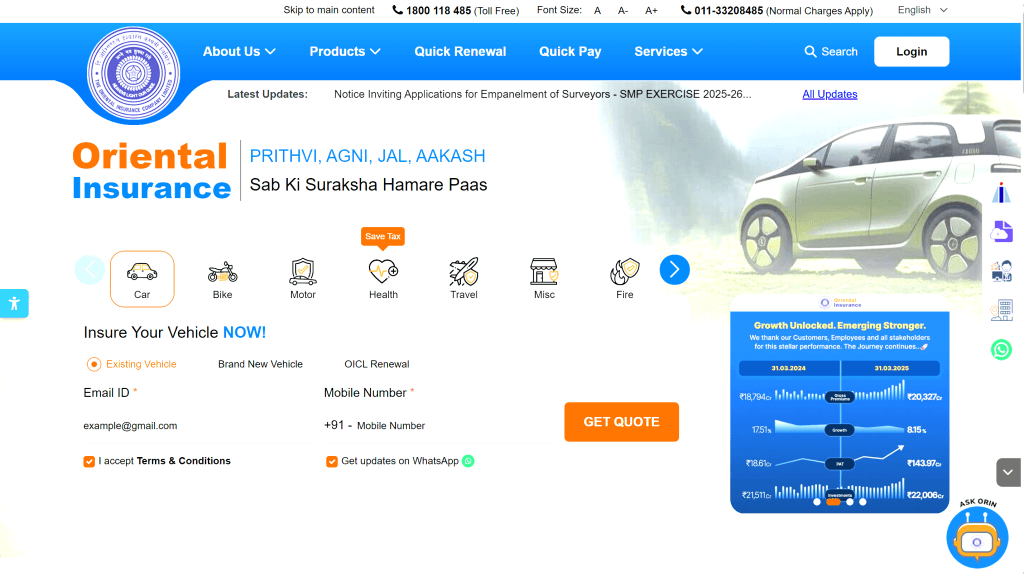The height and width of the screenshot is (576, 1024).
Task: Click the active orange banner carousel indicator
Action: coord(833,502)
